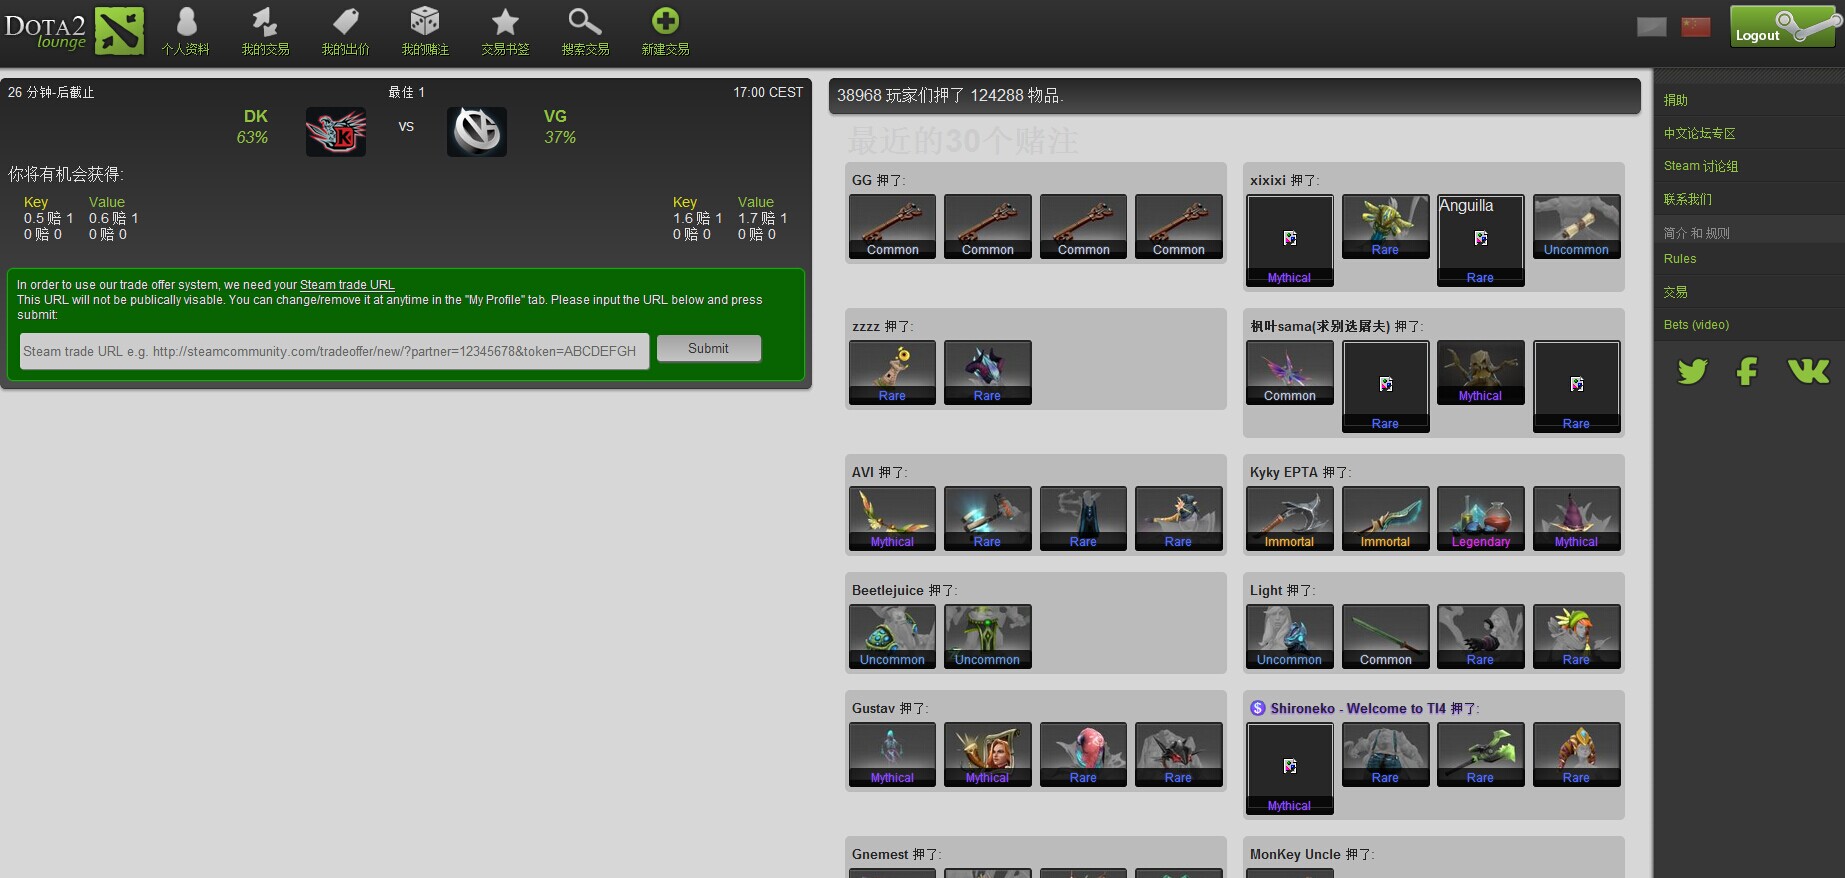
Task: Click xixixi's Mythical item
Action: (1289, 241)
